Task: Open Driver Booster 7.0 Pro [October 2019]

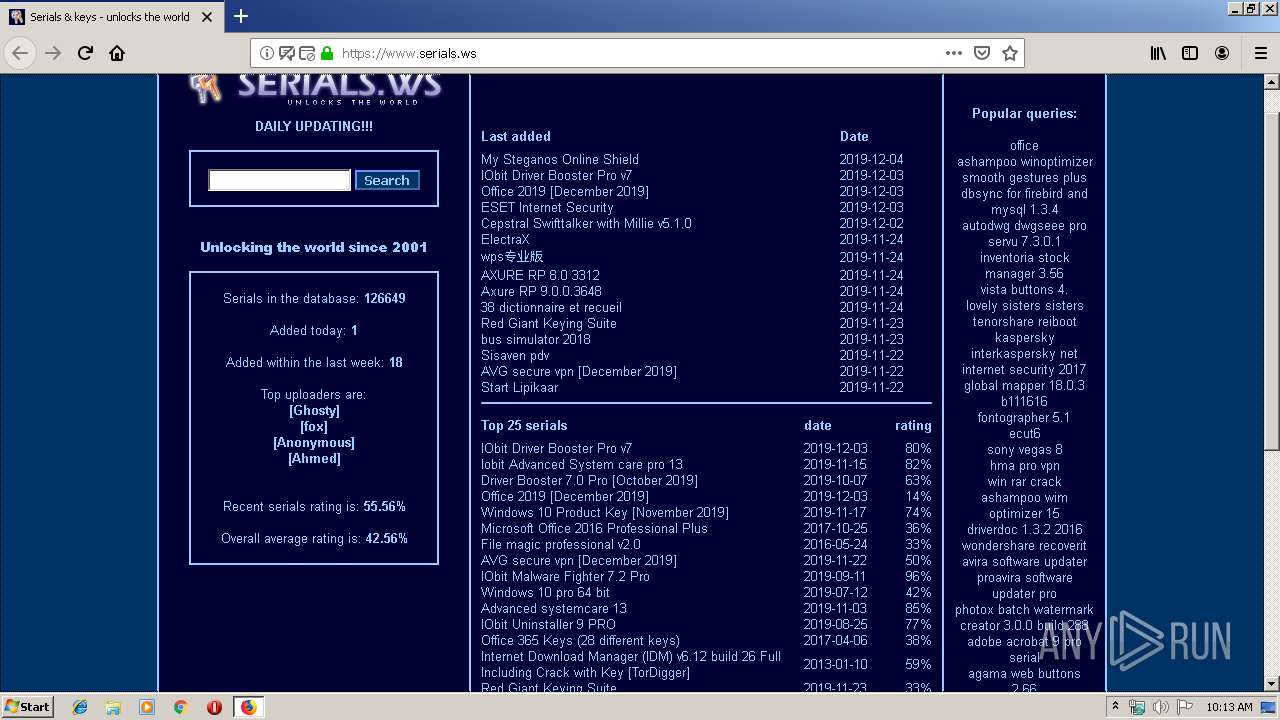Action: tap(589, 480)
